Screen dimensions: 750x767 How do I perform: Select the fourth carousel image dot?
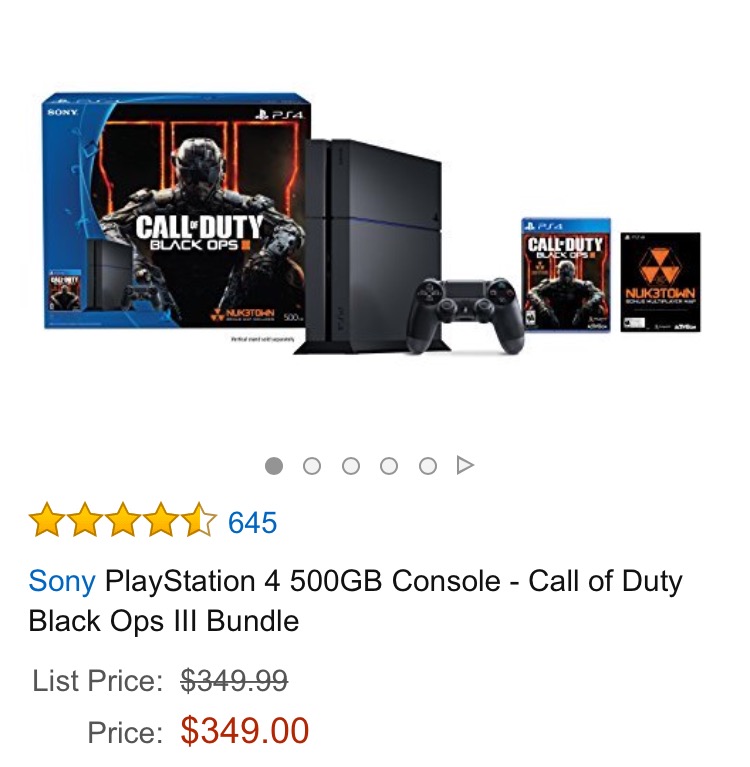[x=389, y=466]
